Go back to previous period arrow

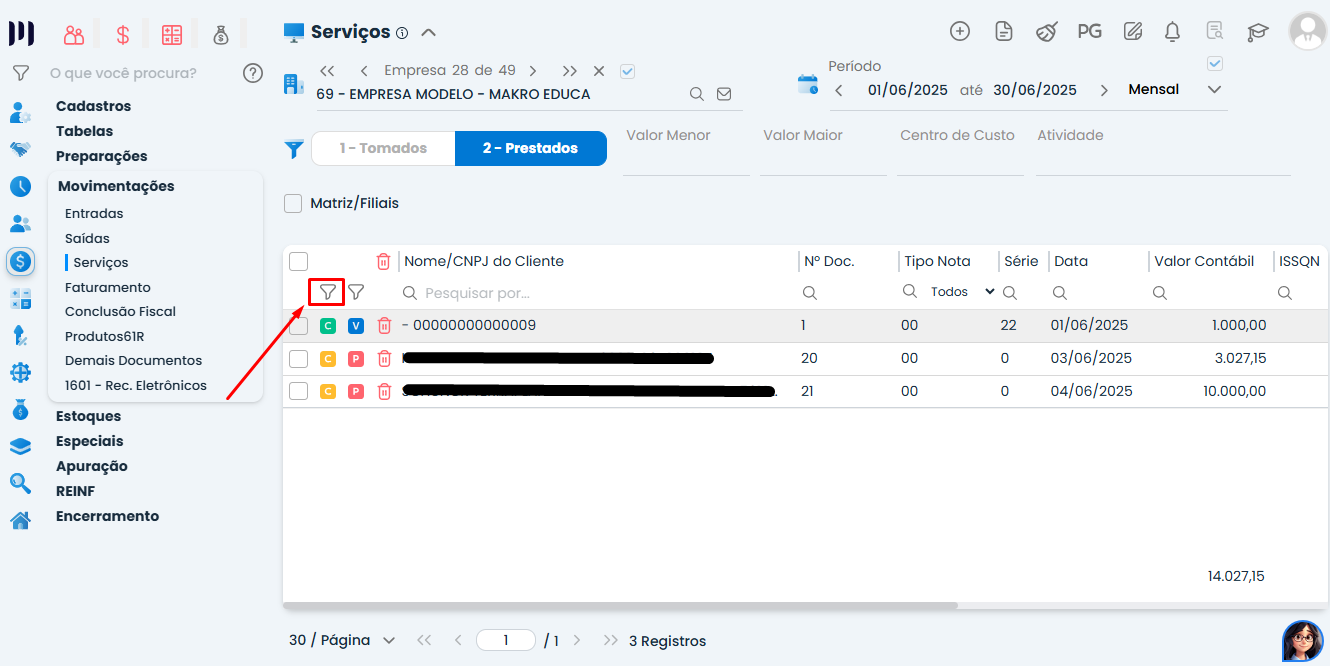tap(839, 90)
